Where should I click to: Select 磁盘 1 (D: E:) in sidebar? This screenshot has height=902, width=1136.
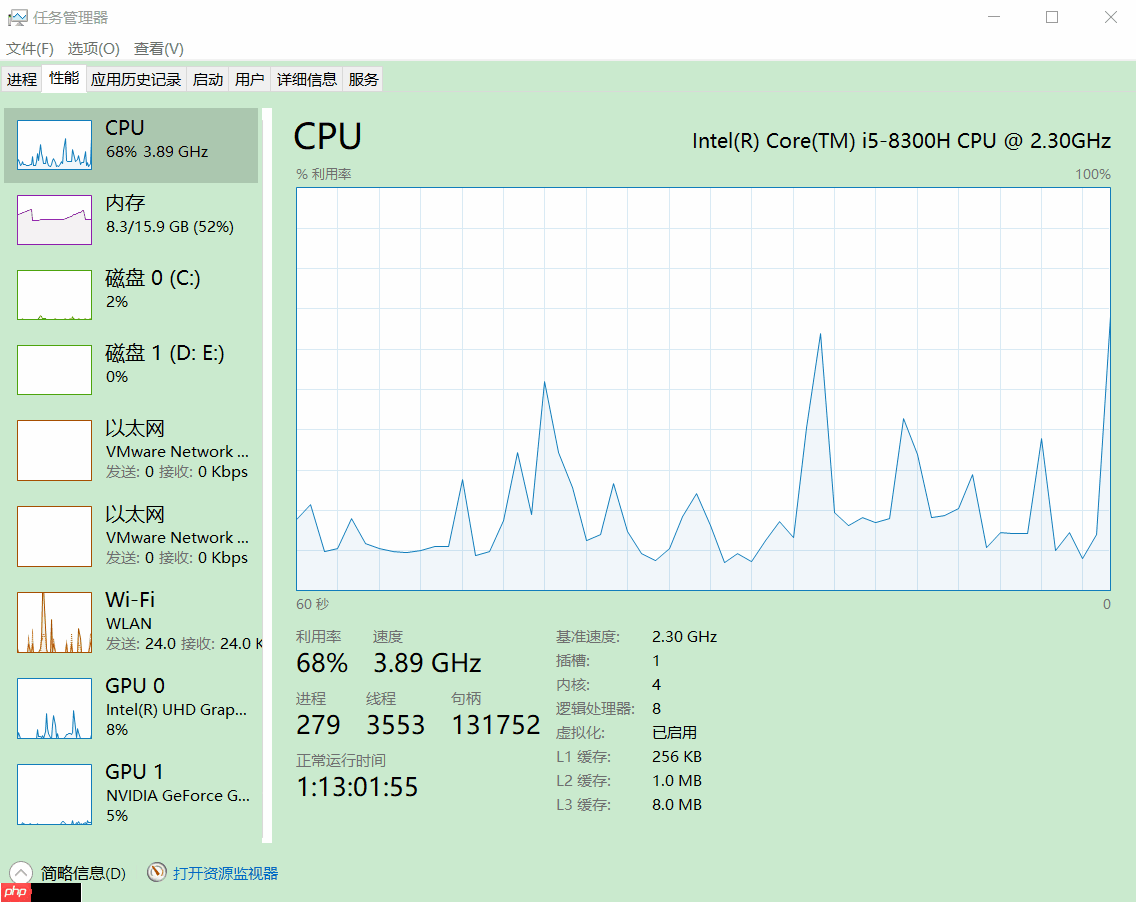click(x=130, y=364)
